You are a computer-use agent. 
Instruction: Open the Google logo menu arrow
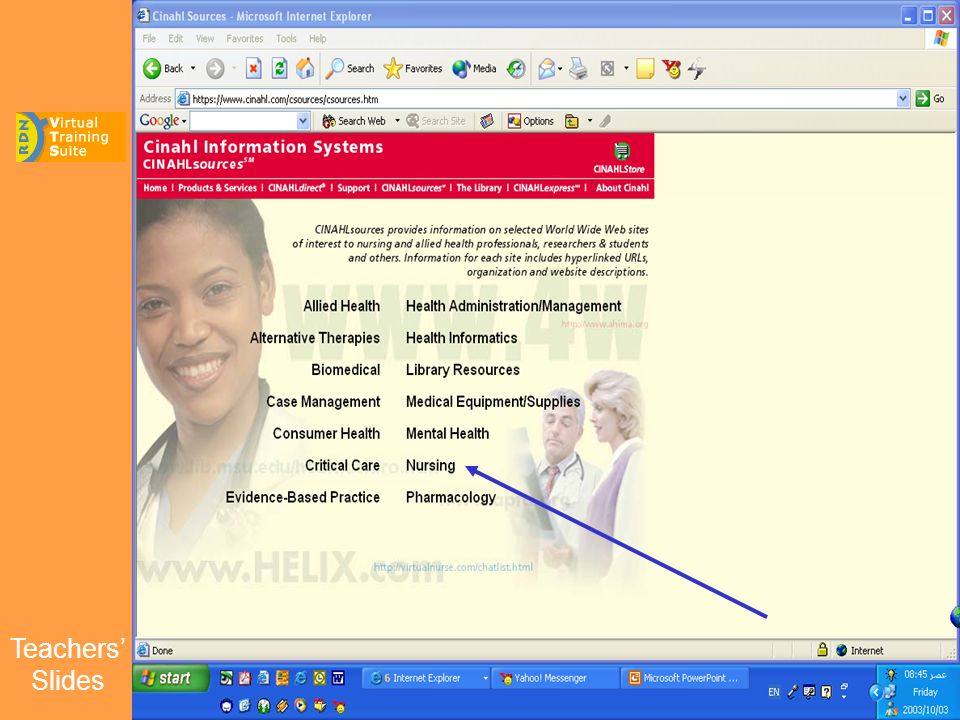[x=184, y=121]
